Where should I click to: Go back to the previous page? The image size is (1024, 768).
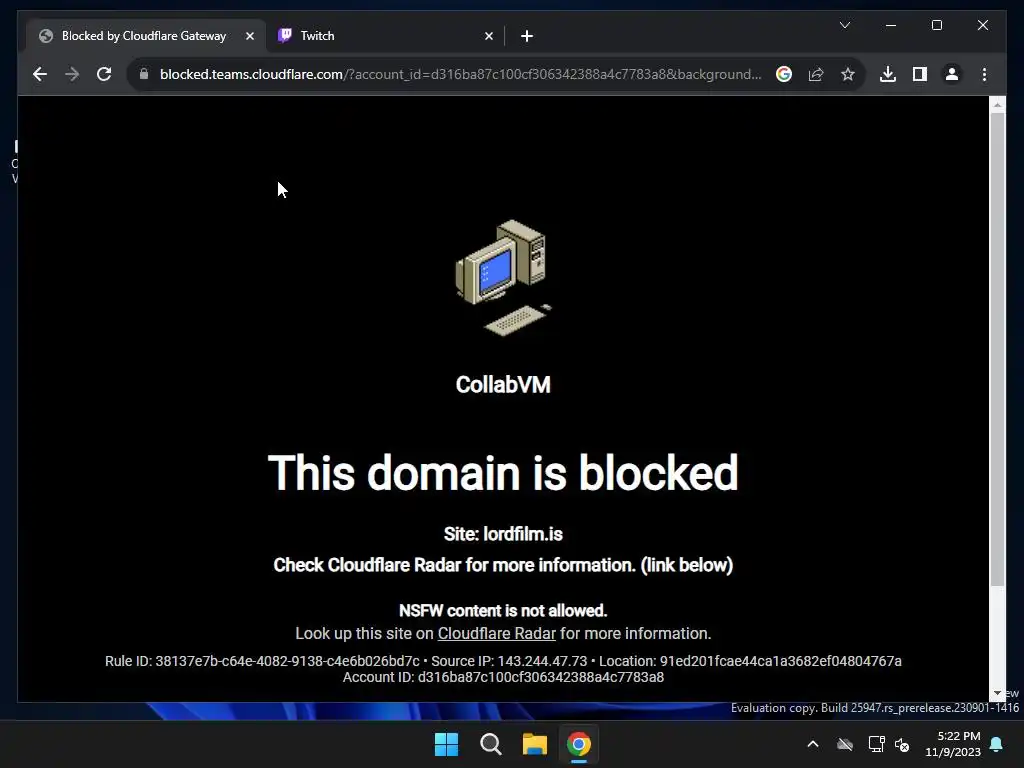pyautogui.click(x=40, y=74)
